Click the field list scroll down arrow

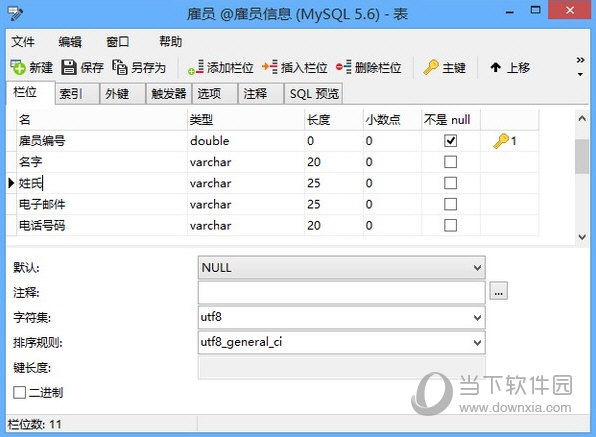coord(582,237)
